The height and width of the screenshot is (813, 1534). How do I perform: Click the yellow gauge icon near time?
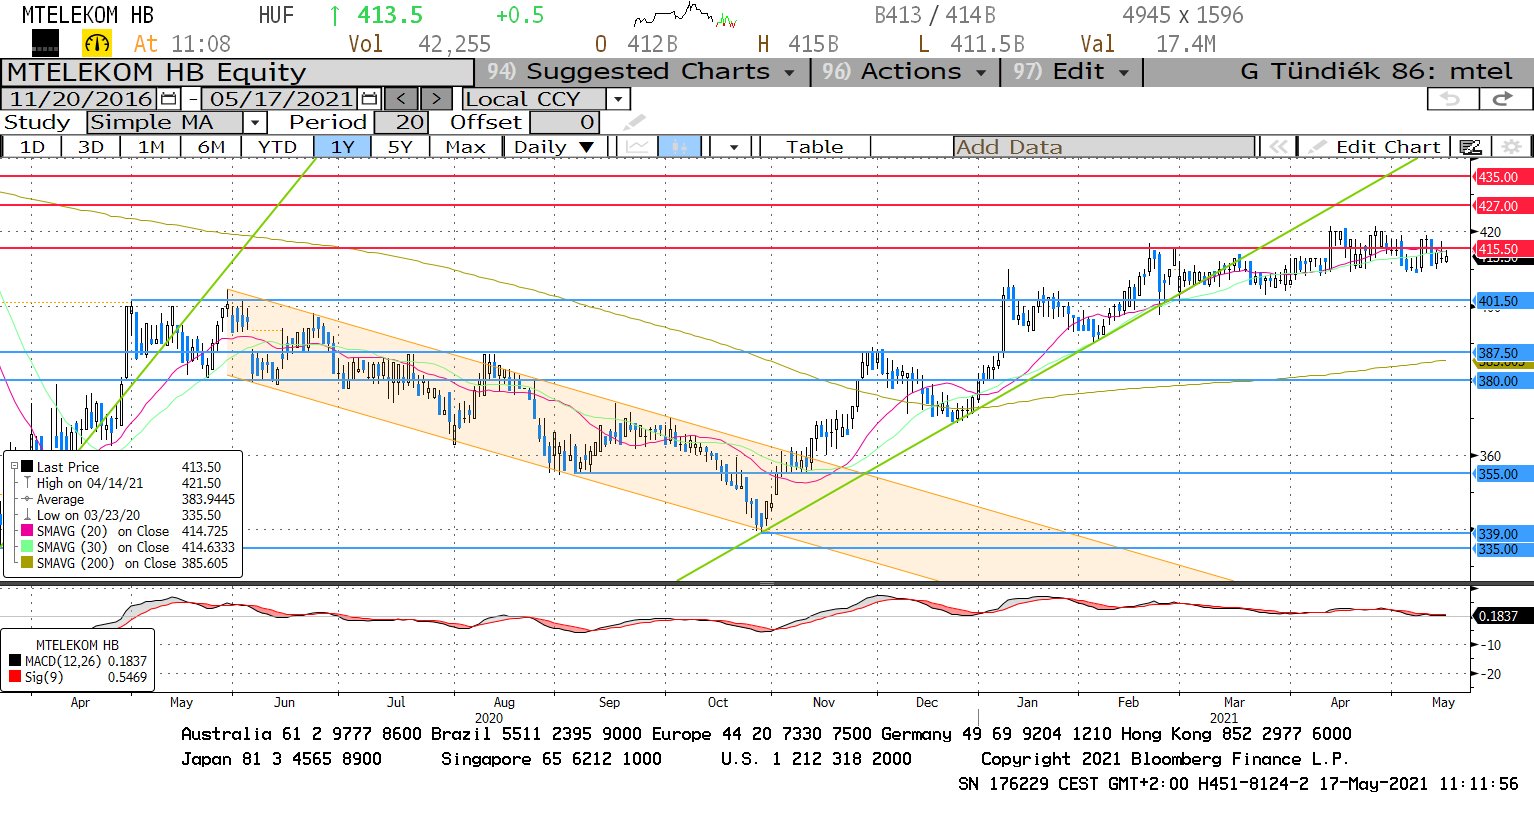[x=97, y=43]
